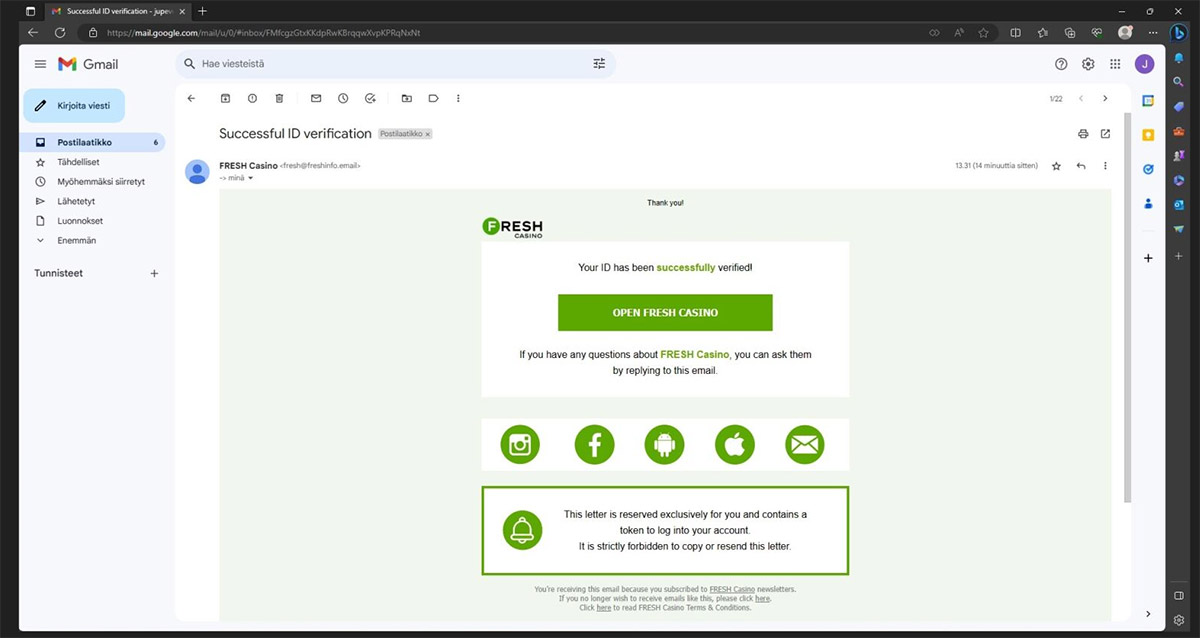This screenshot has width=1200, height=638.
Task: Open new browser tab plus button
Action: [x=203, y=11]
